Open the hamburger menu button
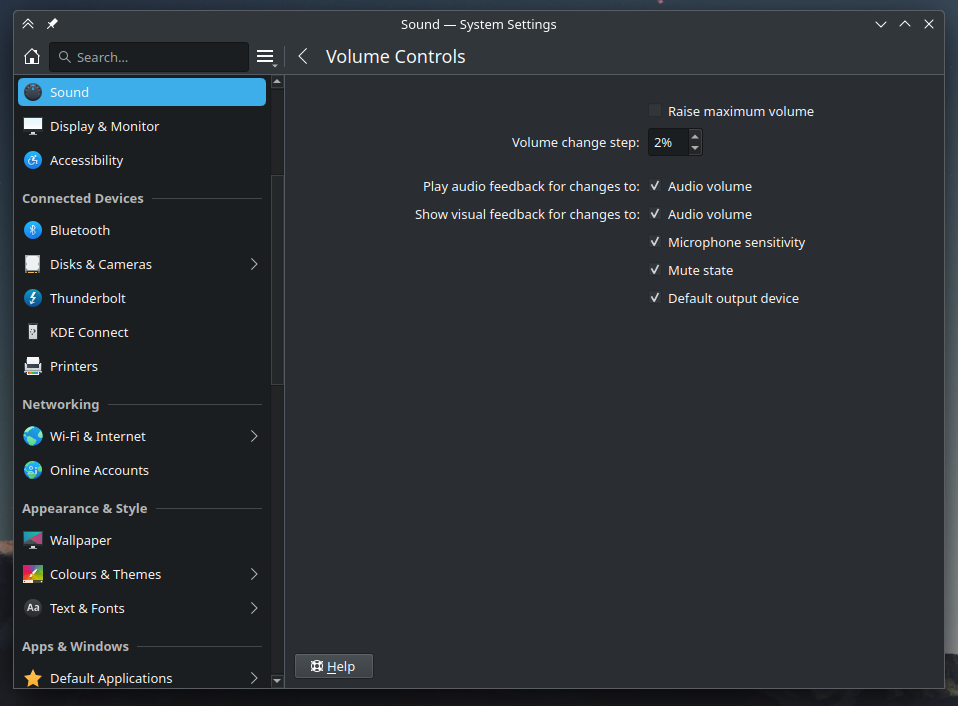 [x=265, y=57]
